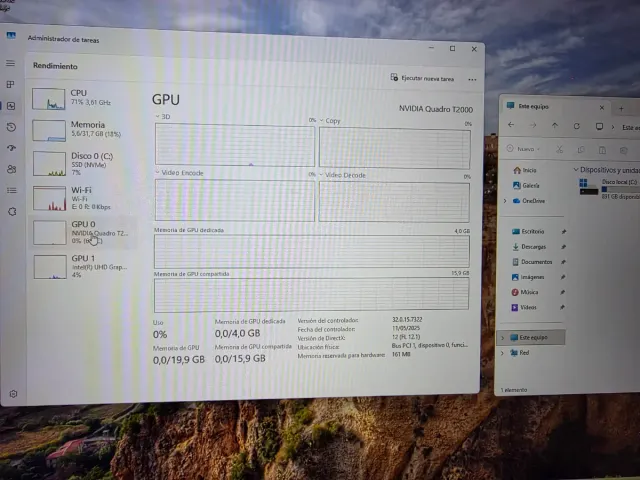
Task: Open the Processes page icon in sidebar
Action: (x=11, y=86)
